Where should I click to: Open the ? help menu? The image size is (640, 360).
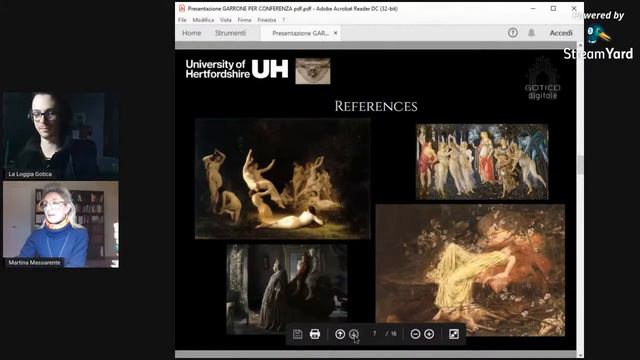coord(284,20)
